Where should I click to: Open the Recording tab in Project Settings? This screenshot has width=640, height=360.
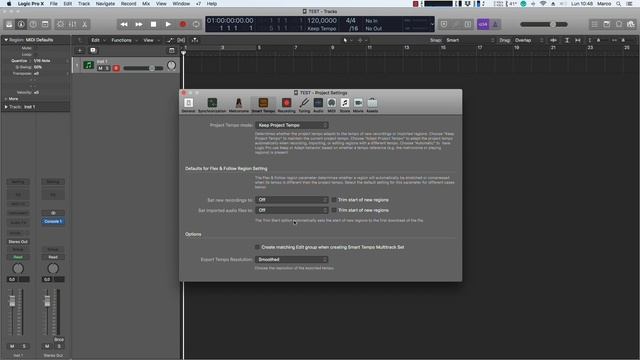pos(287,105)
